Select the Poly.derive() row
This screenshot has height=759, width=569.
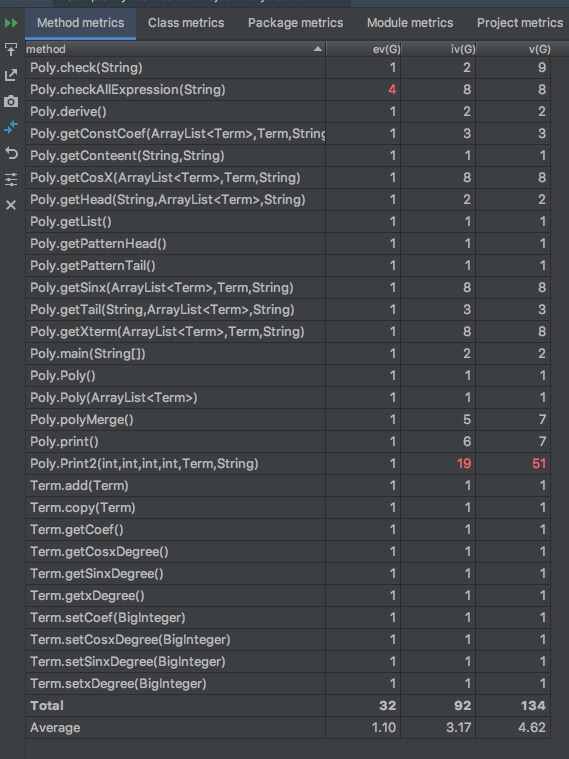288,111
